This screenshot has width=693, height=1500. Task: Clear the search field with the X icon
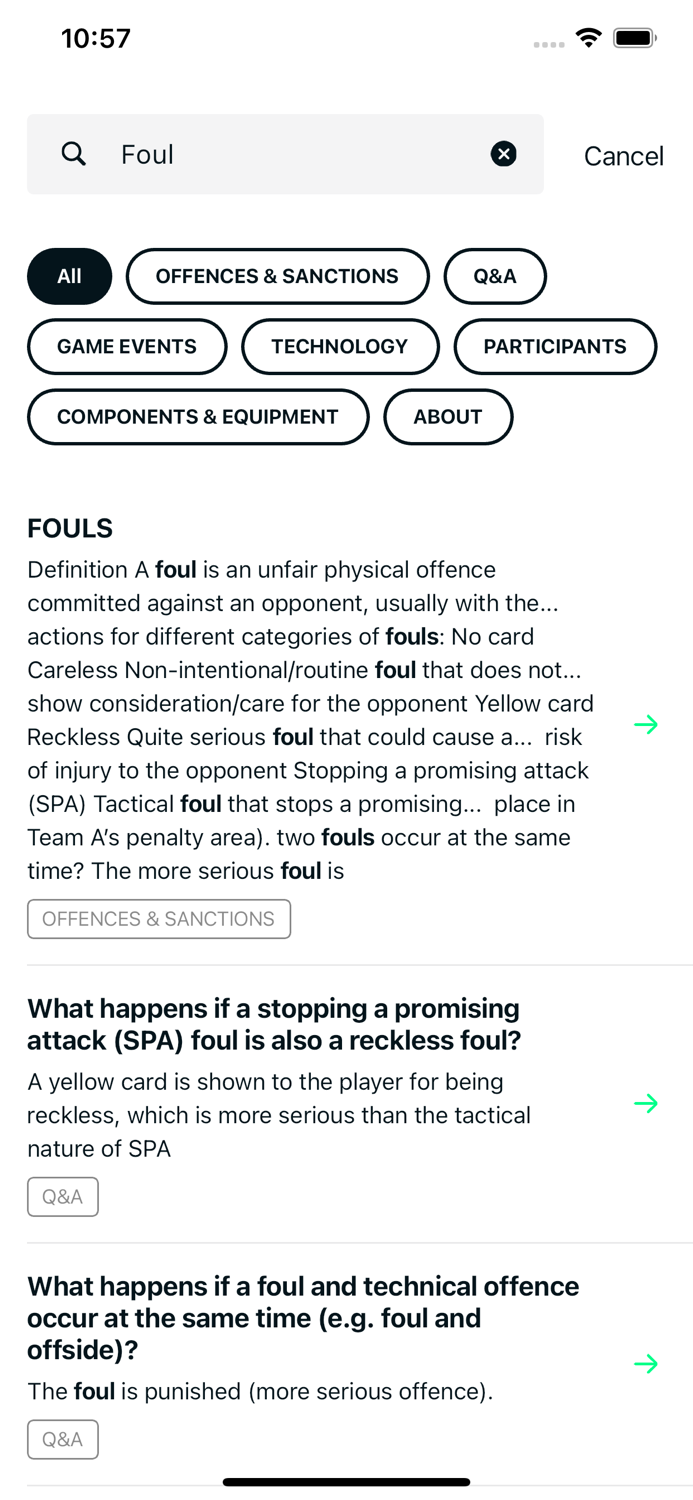(504, 154)
